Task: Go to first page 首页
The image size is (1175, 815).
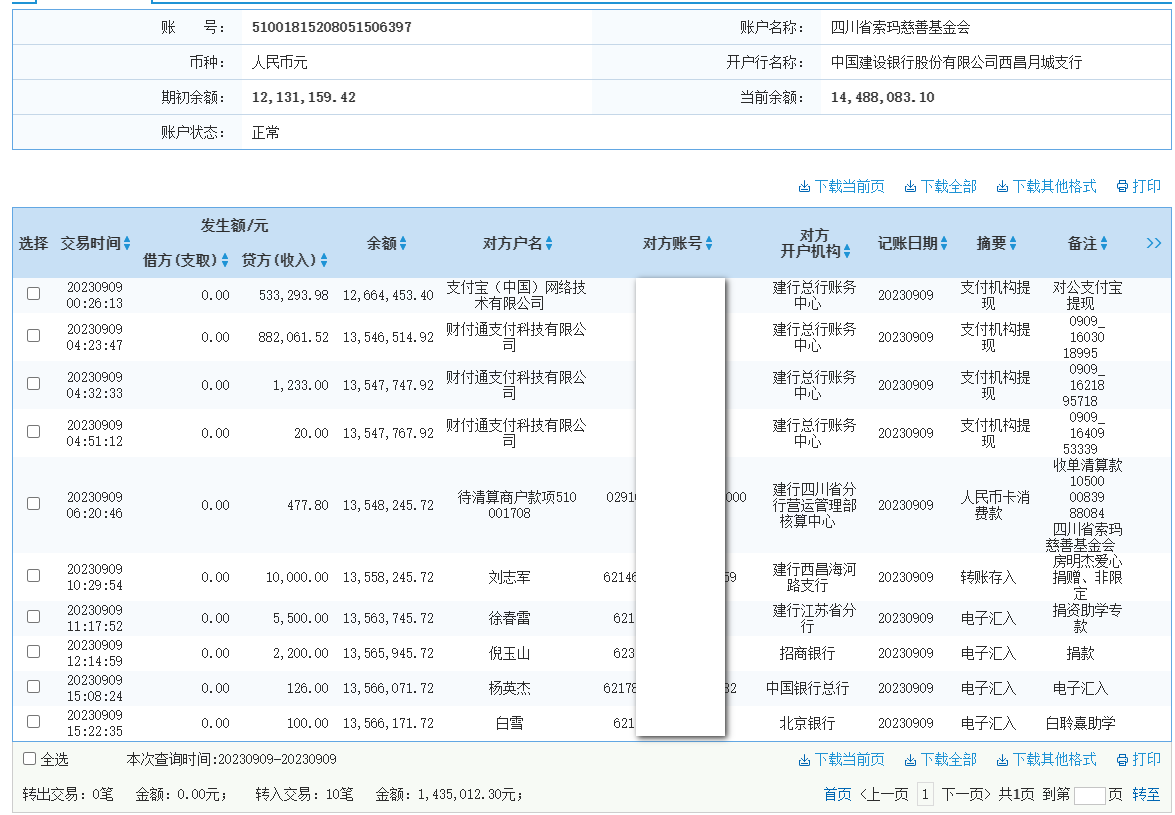Action: [837, 794]
